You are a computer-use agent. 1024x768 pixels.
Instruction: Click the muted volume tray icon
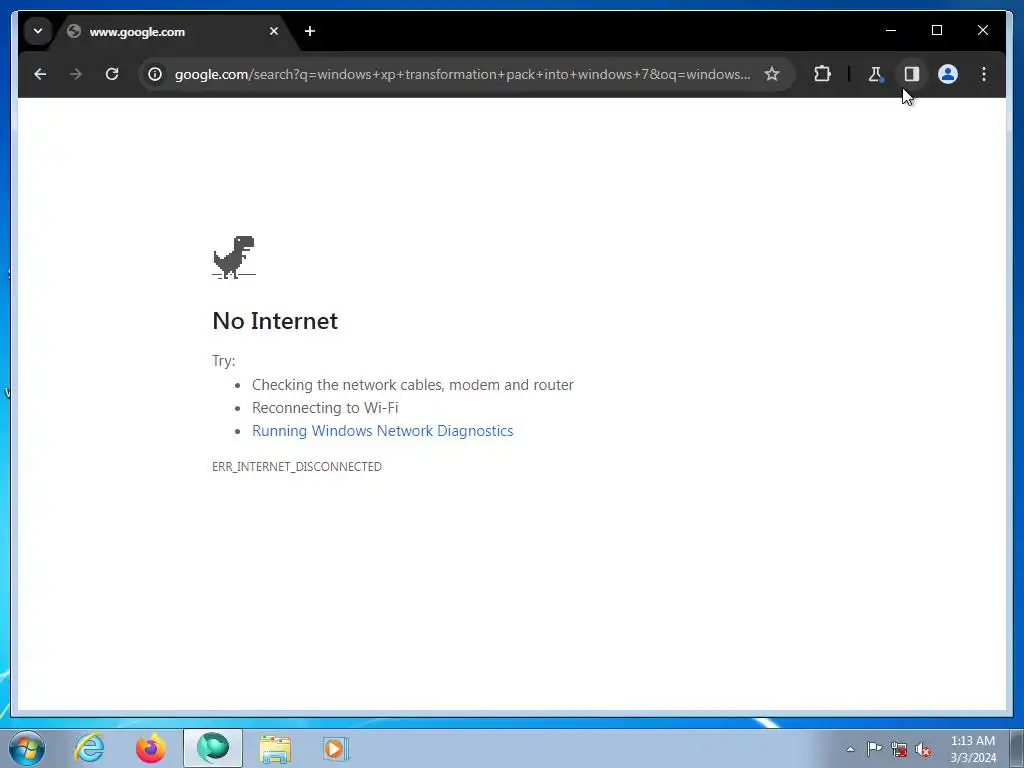pos(923,749)
